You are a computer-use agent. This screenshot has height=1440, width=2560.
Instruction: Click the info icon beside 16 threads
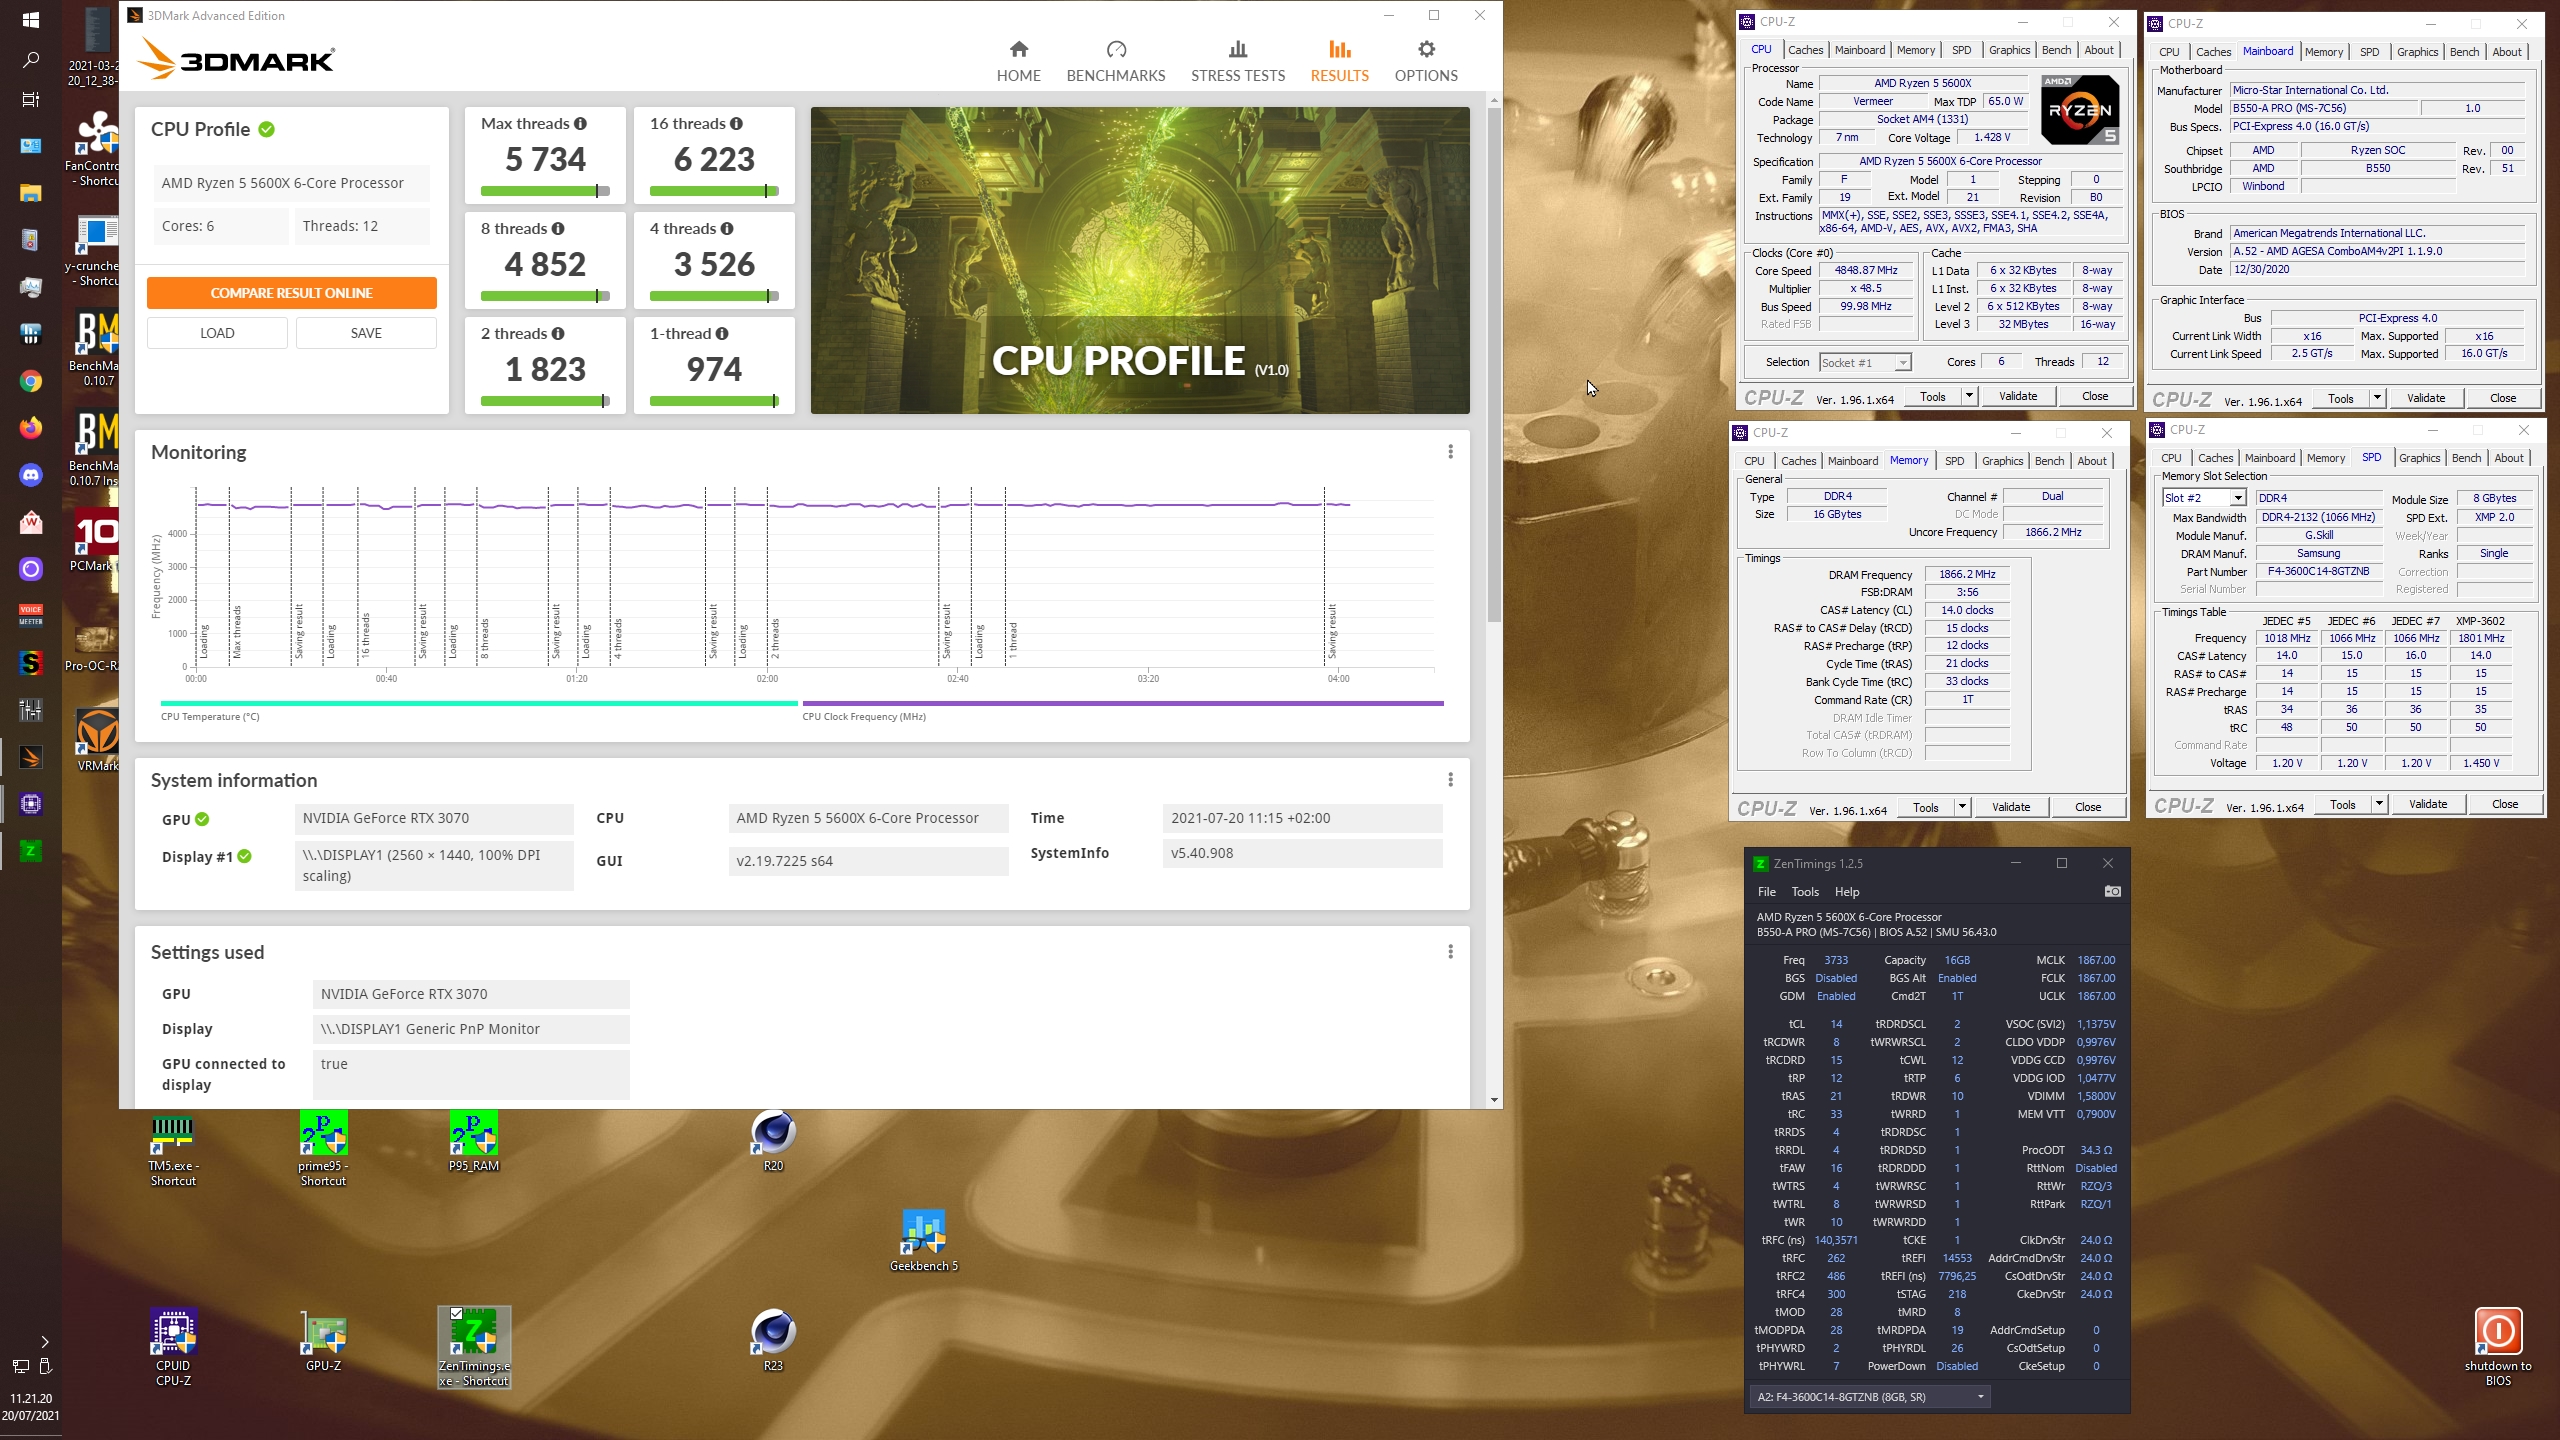(736, 124)
